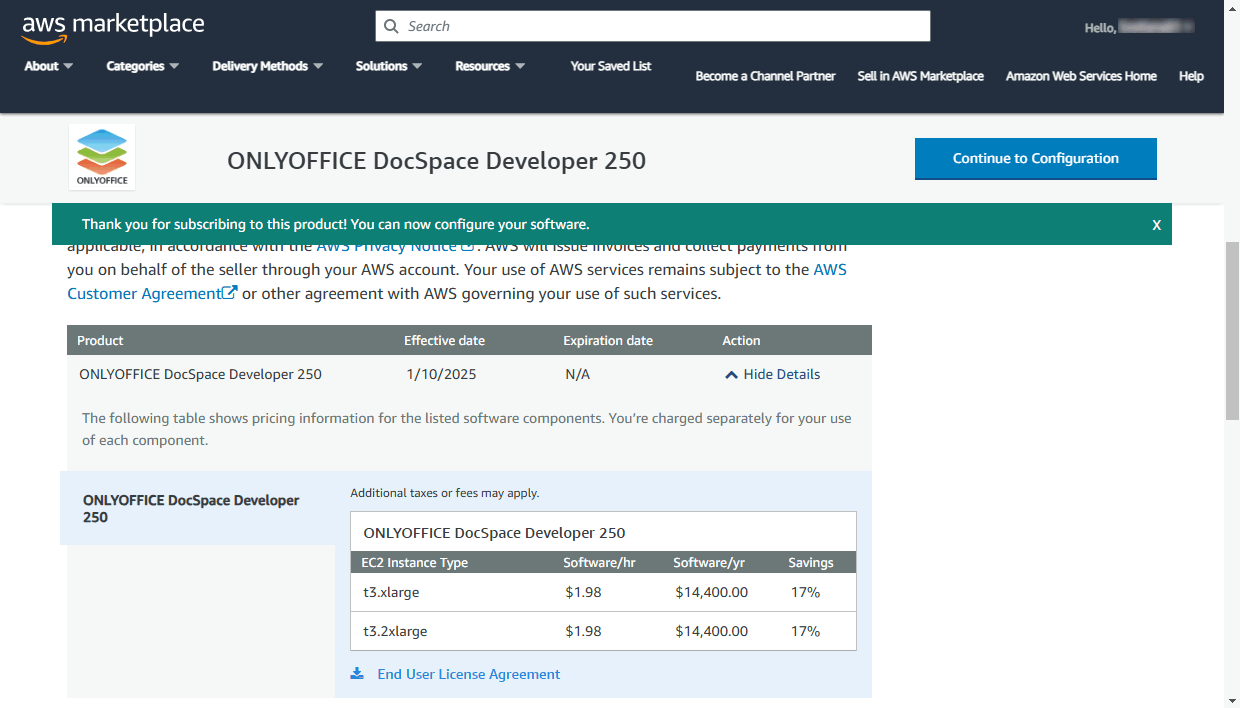This screenshot has width=1240, height=708.
Task: Click Sell in AWS Marketplace
Action: coord(920,76)
